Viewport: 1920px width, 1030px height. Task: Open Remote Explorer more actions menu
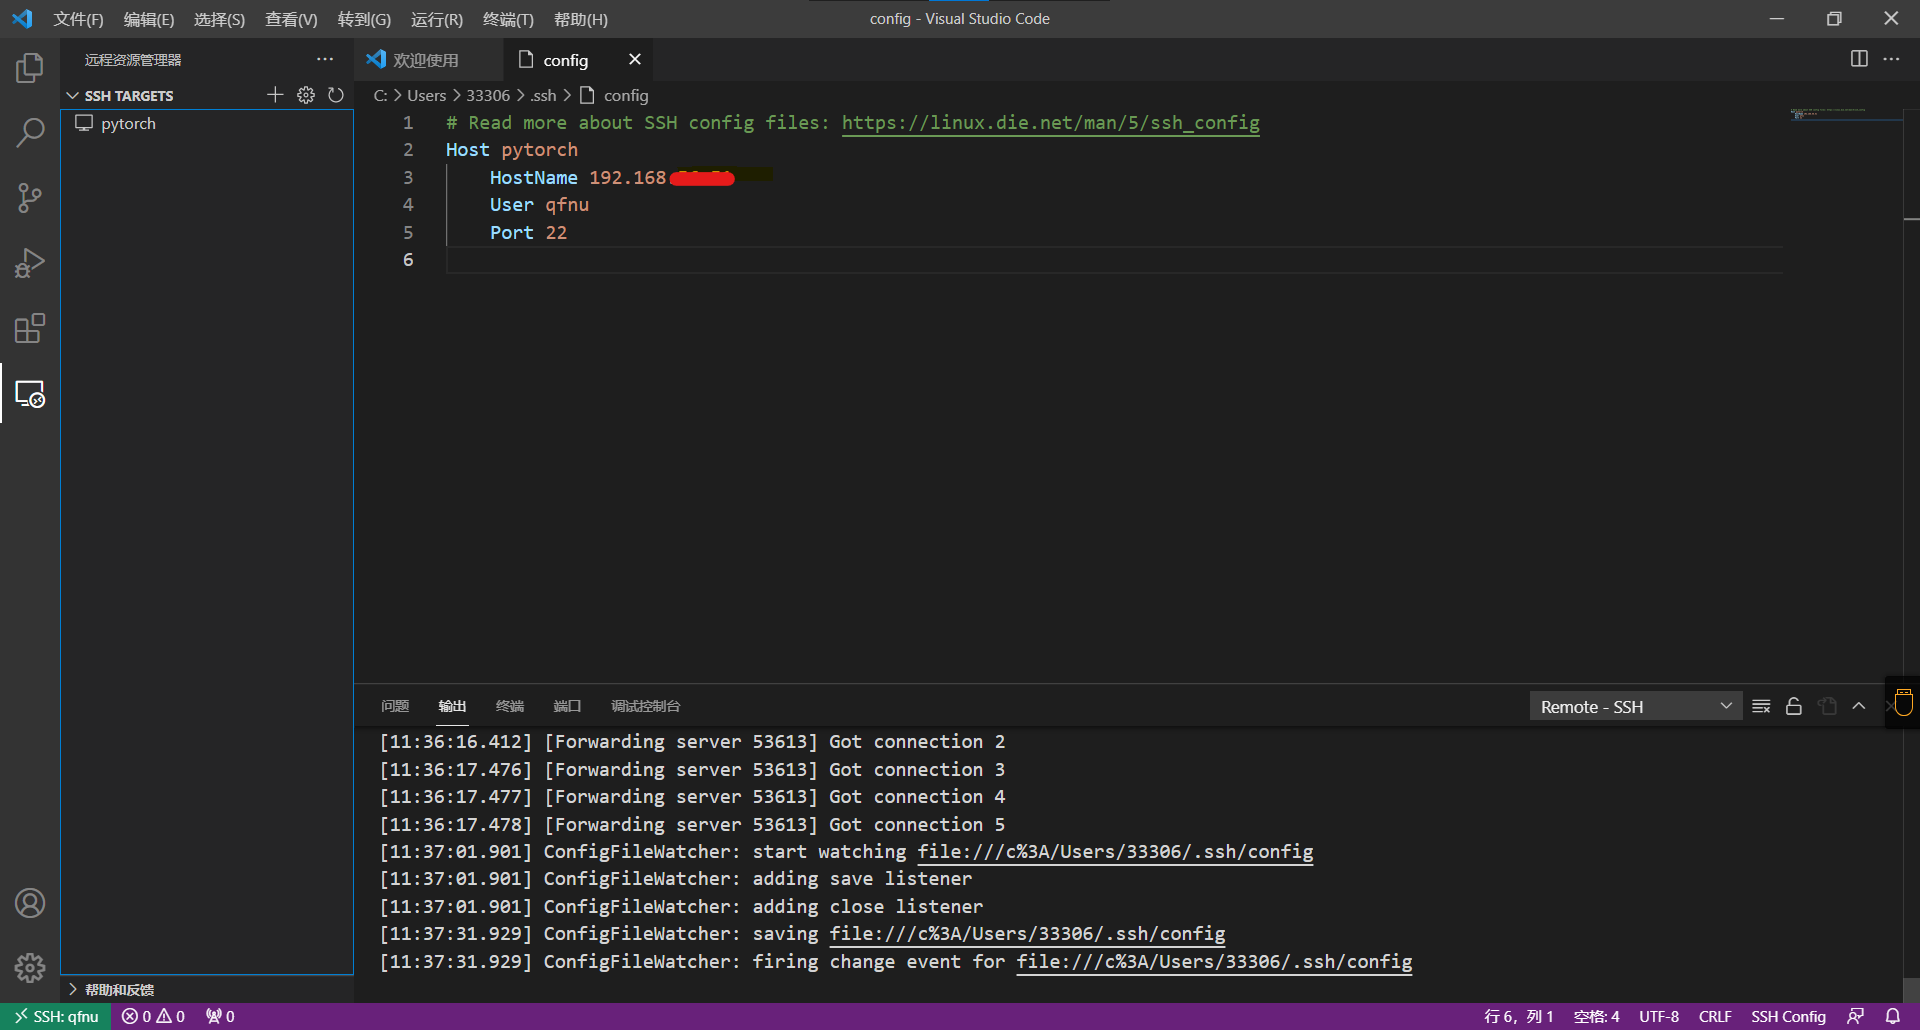click(x=325, y=60)
